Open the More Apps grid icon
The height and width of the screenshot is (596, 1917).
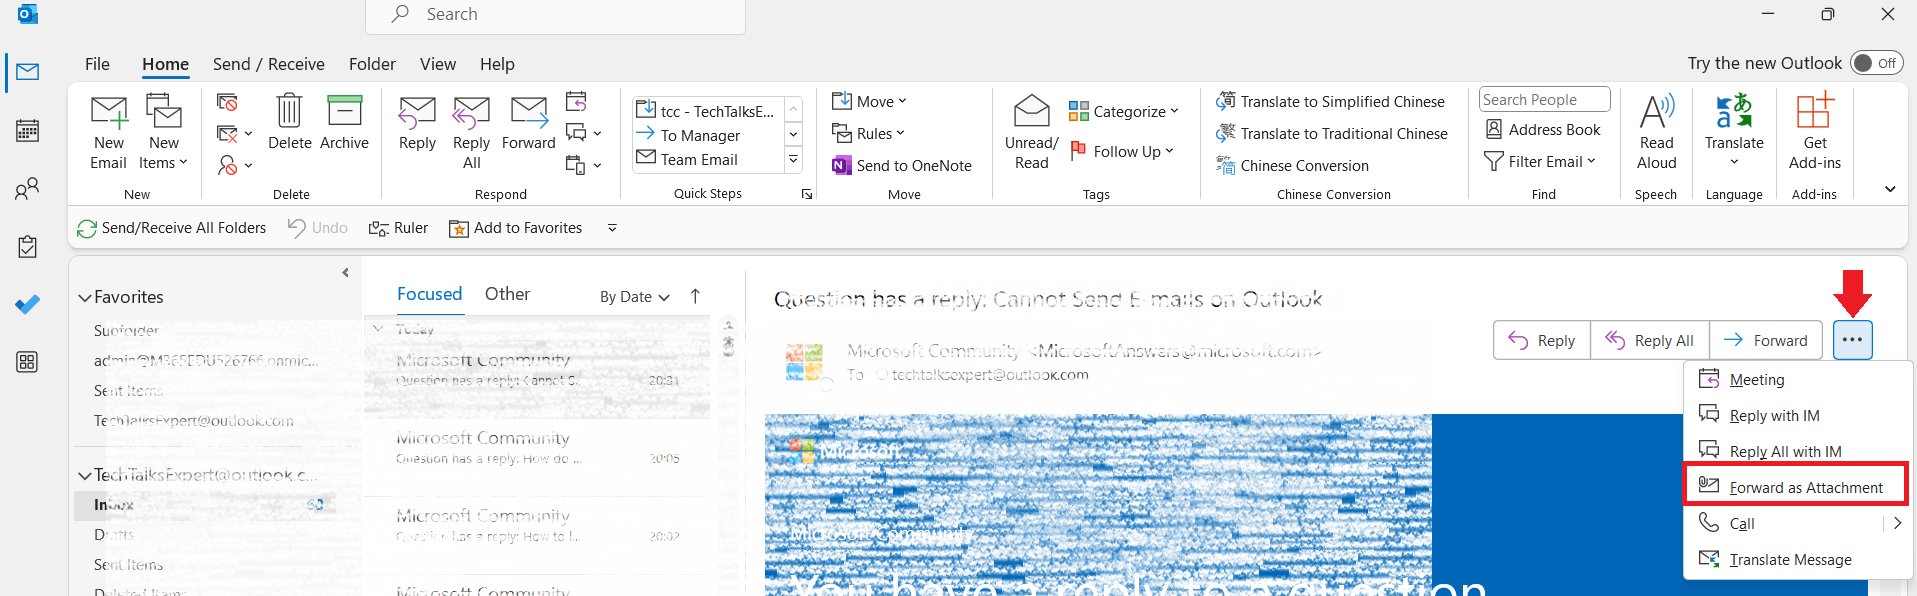tap(28, 362)
